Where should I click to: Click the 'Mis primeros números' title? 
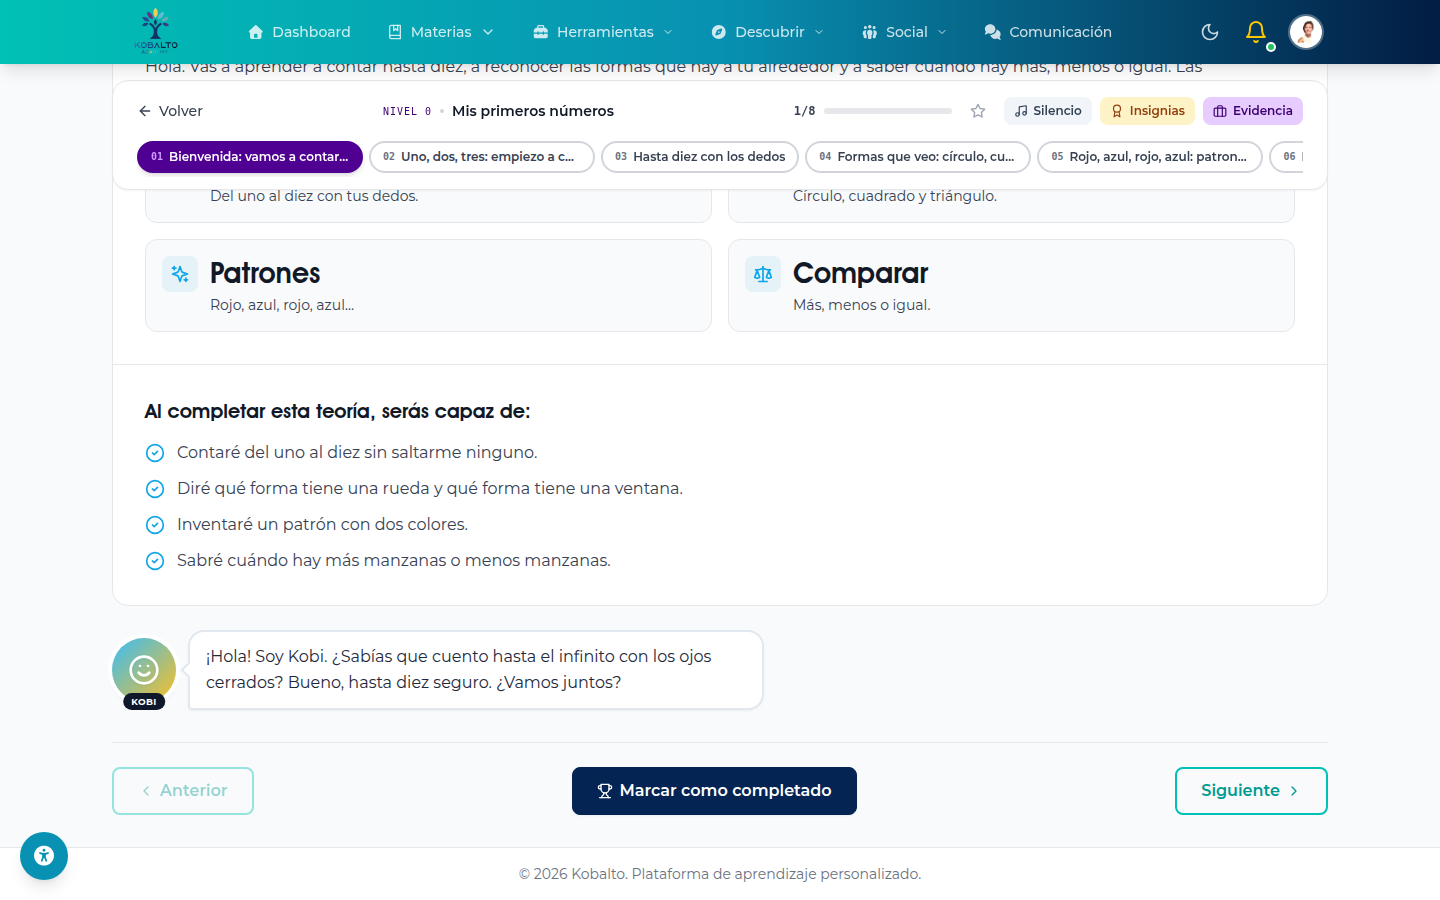pos(533,111)
